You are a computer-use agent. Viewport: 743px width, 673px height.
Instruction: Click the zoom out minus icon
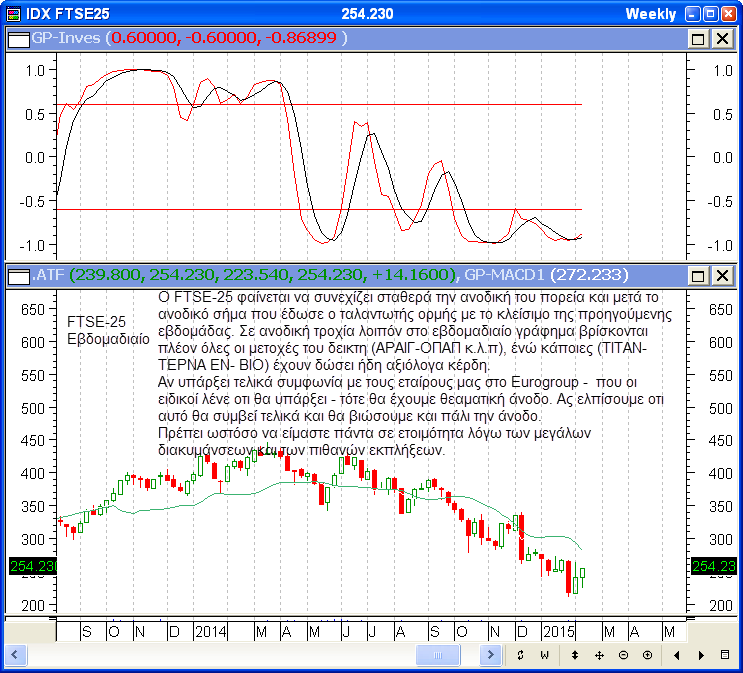tap(624, 655)
